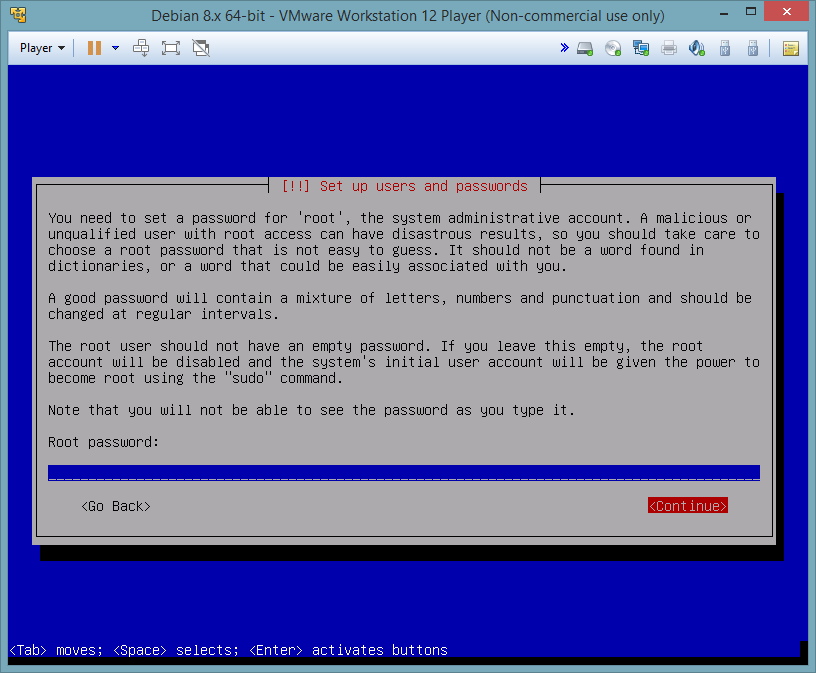The height and width of the screenshot is (673, 816).
Task: Click the 'Root password:' label
Action: 103,442
